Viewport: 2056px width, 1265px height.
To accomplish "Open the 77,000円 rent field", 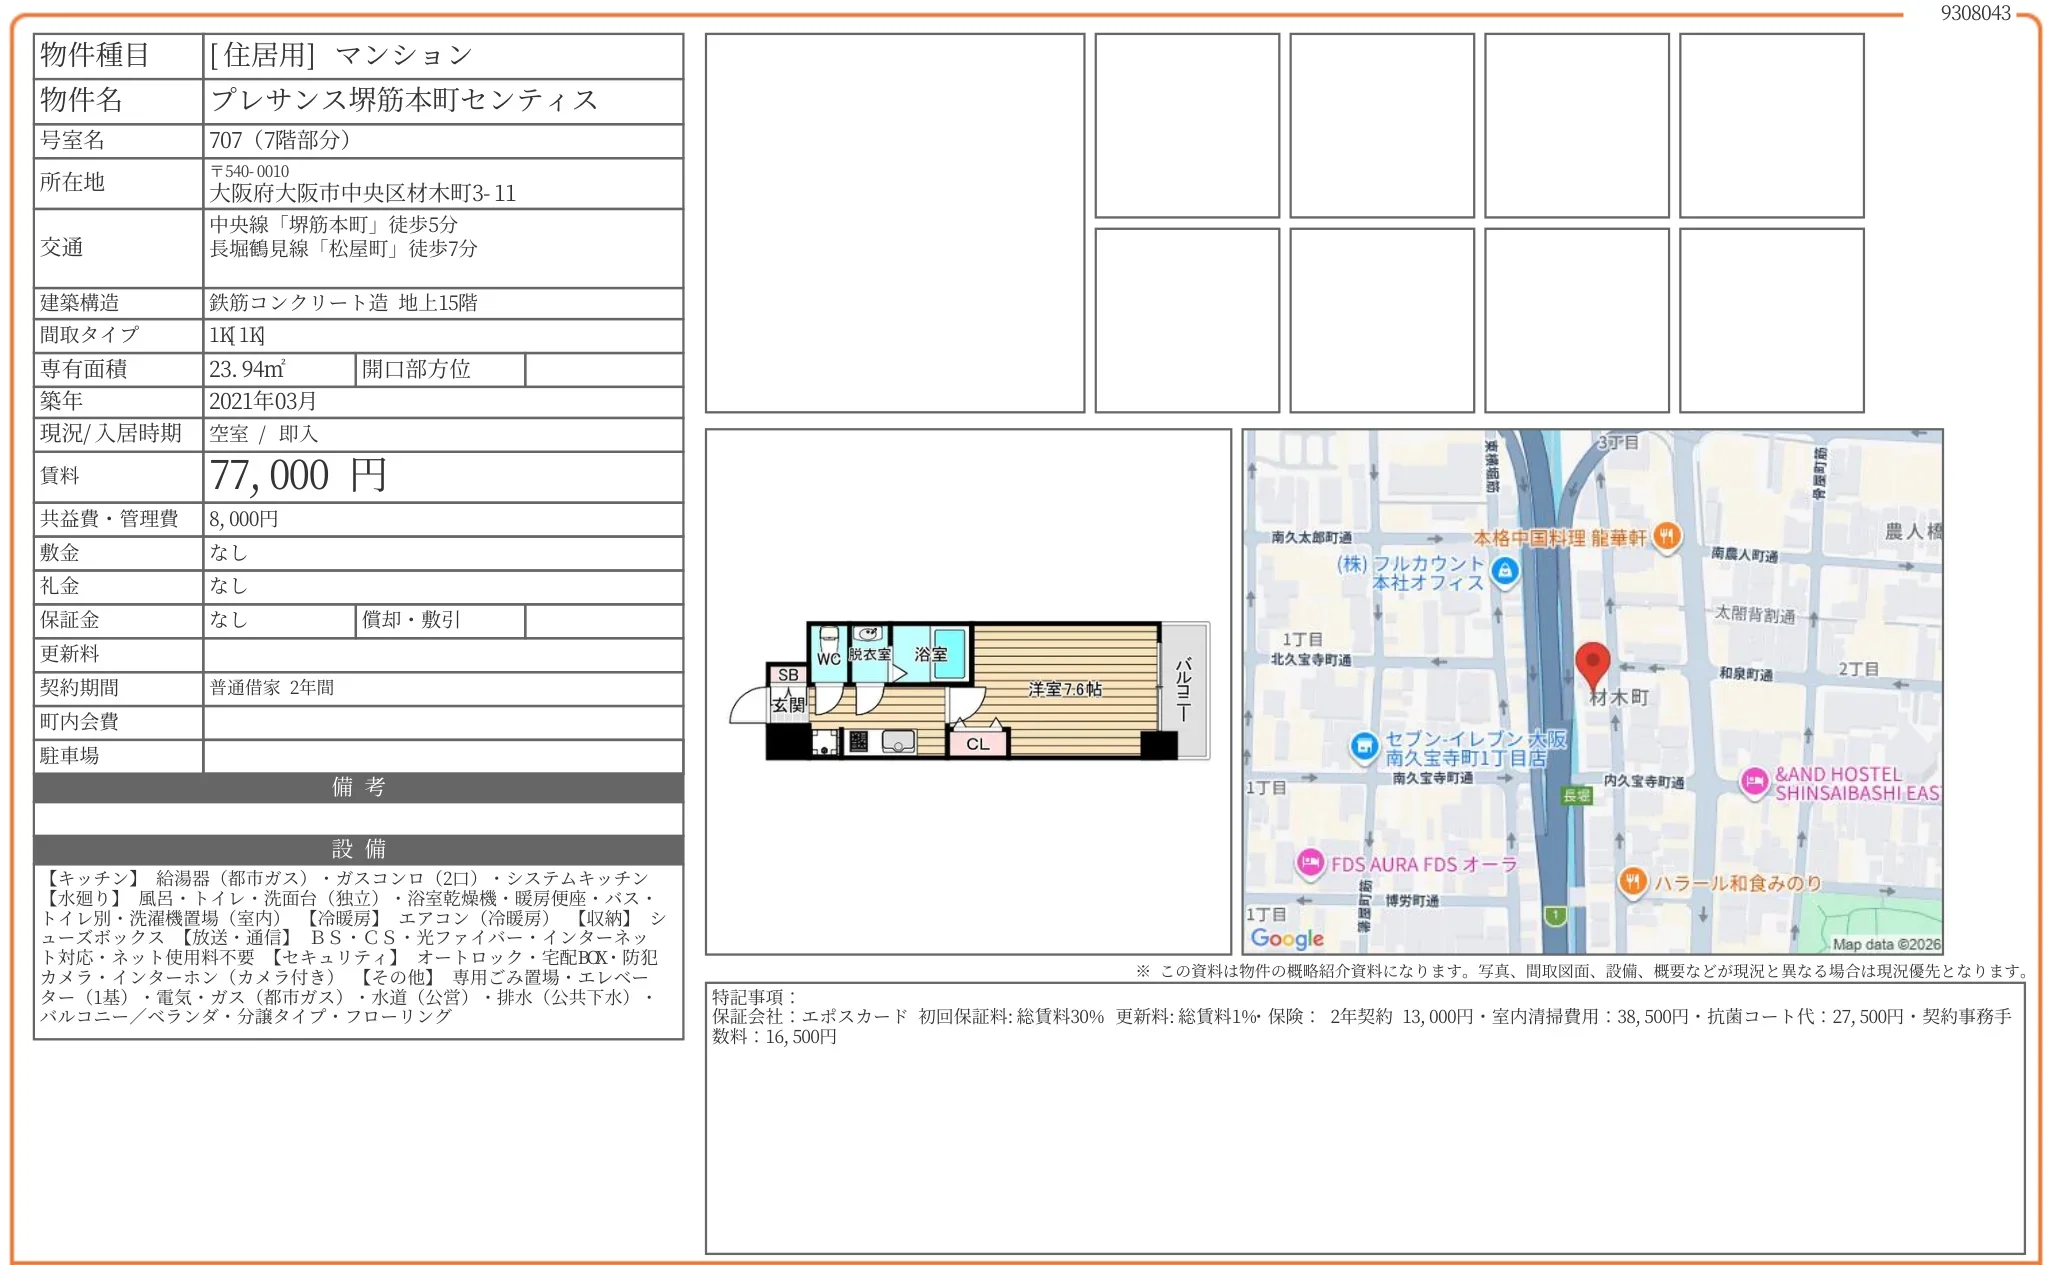I will [x=300, y=475].
